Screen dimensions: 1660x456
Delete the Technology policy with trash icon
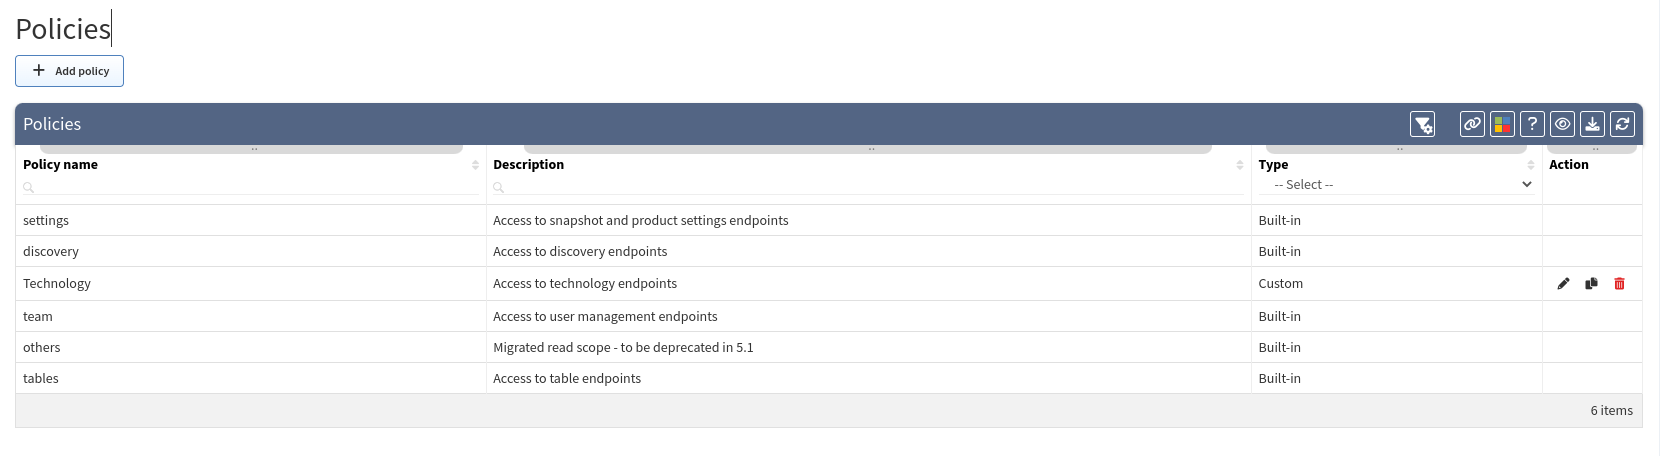(1619, 284)
